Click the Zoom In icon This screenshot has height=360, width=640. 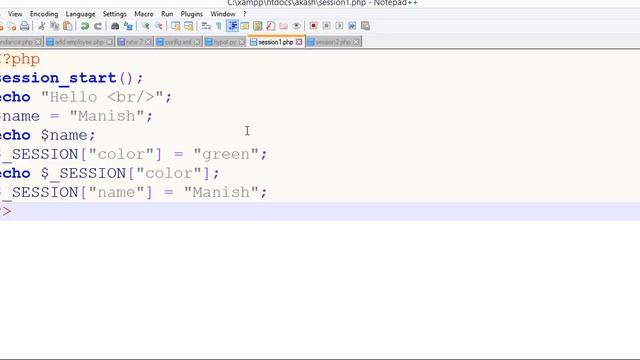click(145, 26)
